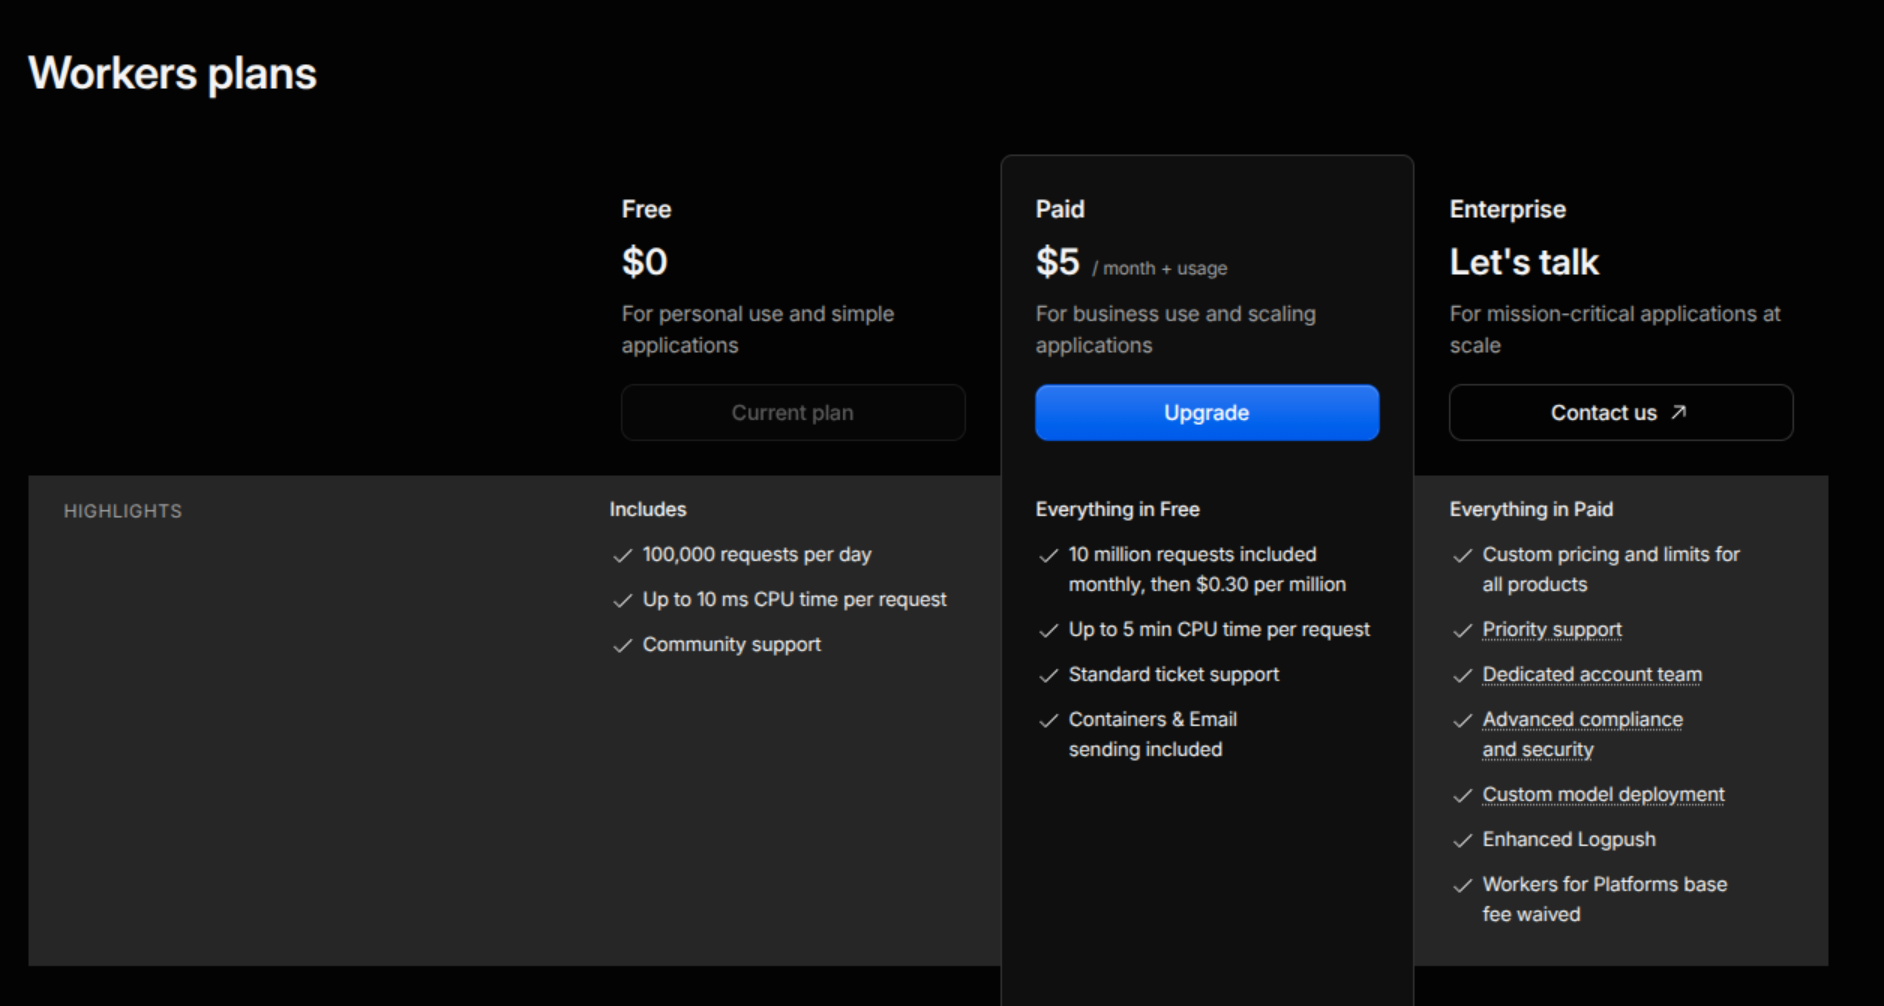Select the Paid plan heading
The width and height of the screenshot is (1884, 1006).
tap(1060, 209)
